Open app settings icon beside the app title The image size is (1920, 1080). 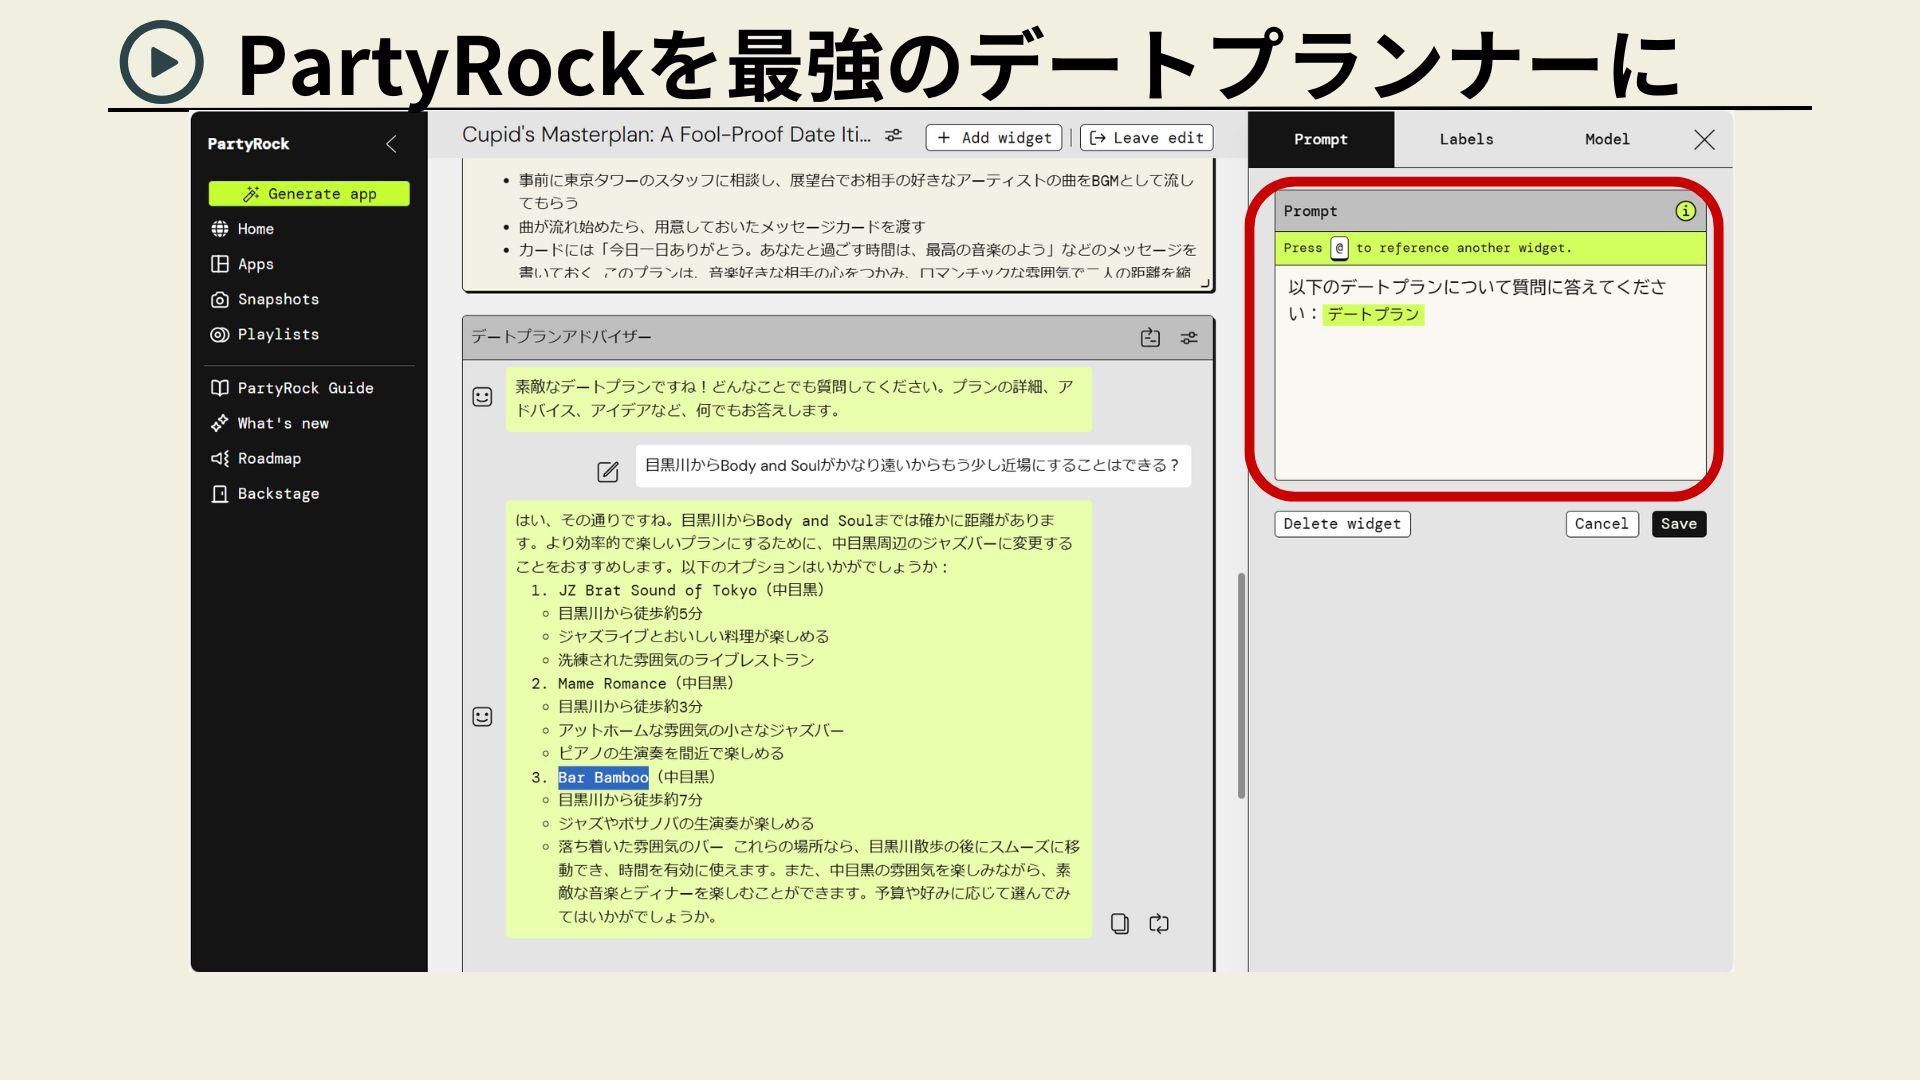click(x=894, y=135)
